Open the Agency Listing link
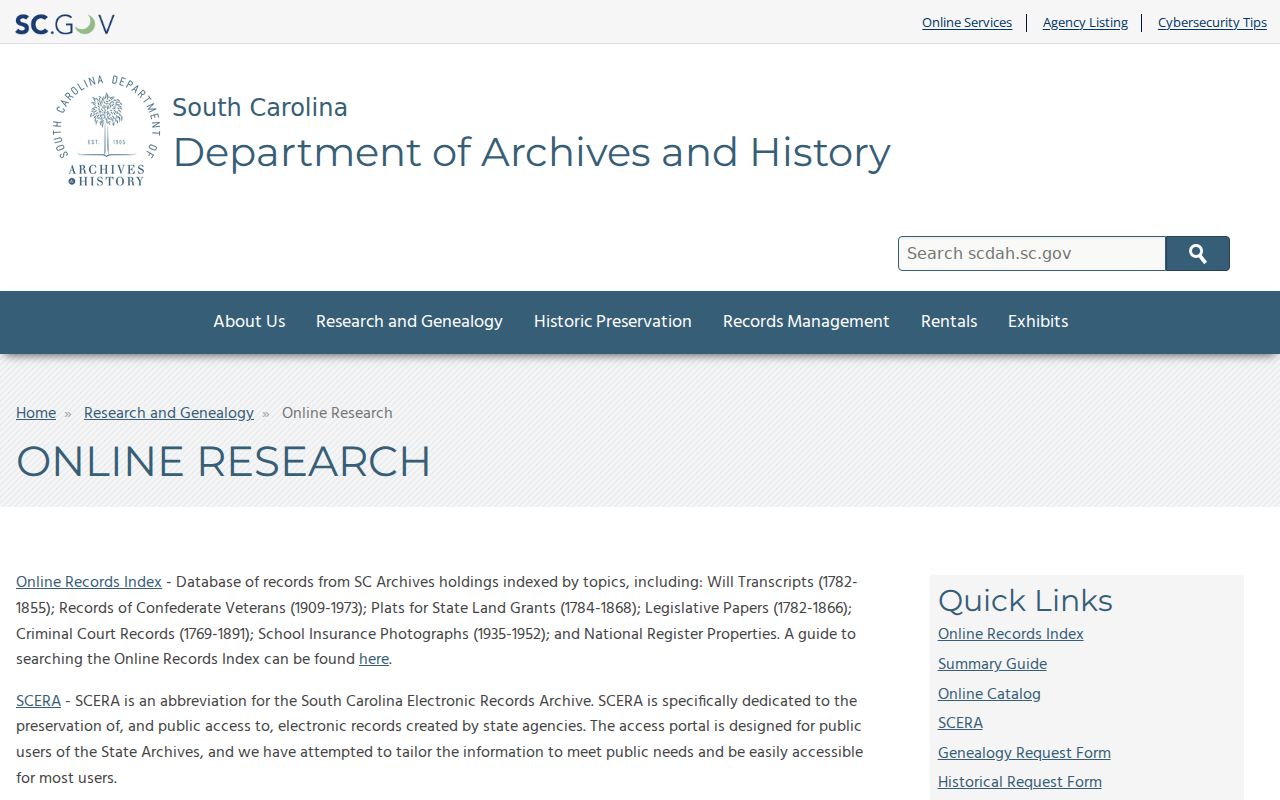This screenshot has height=800, width=1280. coord(1085,23)
